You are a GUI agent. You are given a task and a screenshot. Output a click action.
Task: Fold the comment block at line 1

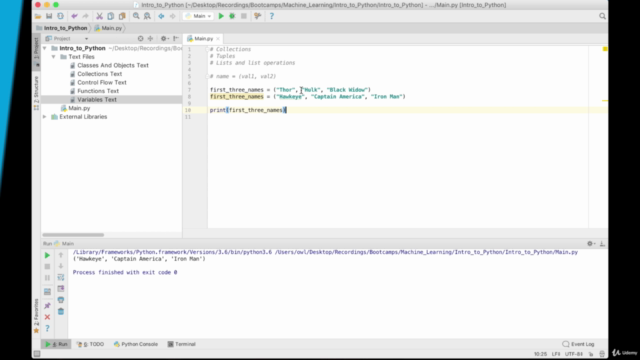pos(207,49)
